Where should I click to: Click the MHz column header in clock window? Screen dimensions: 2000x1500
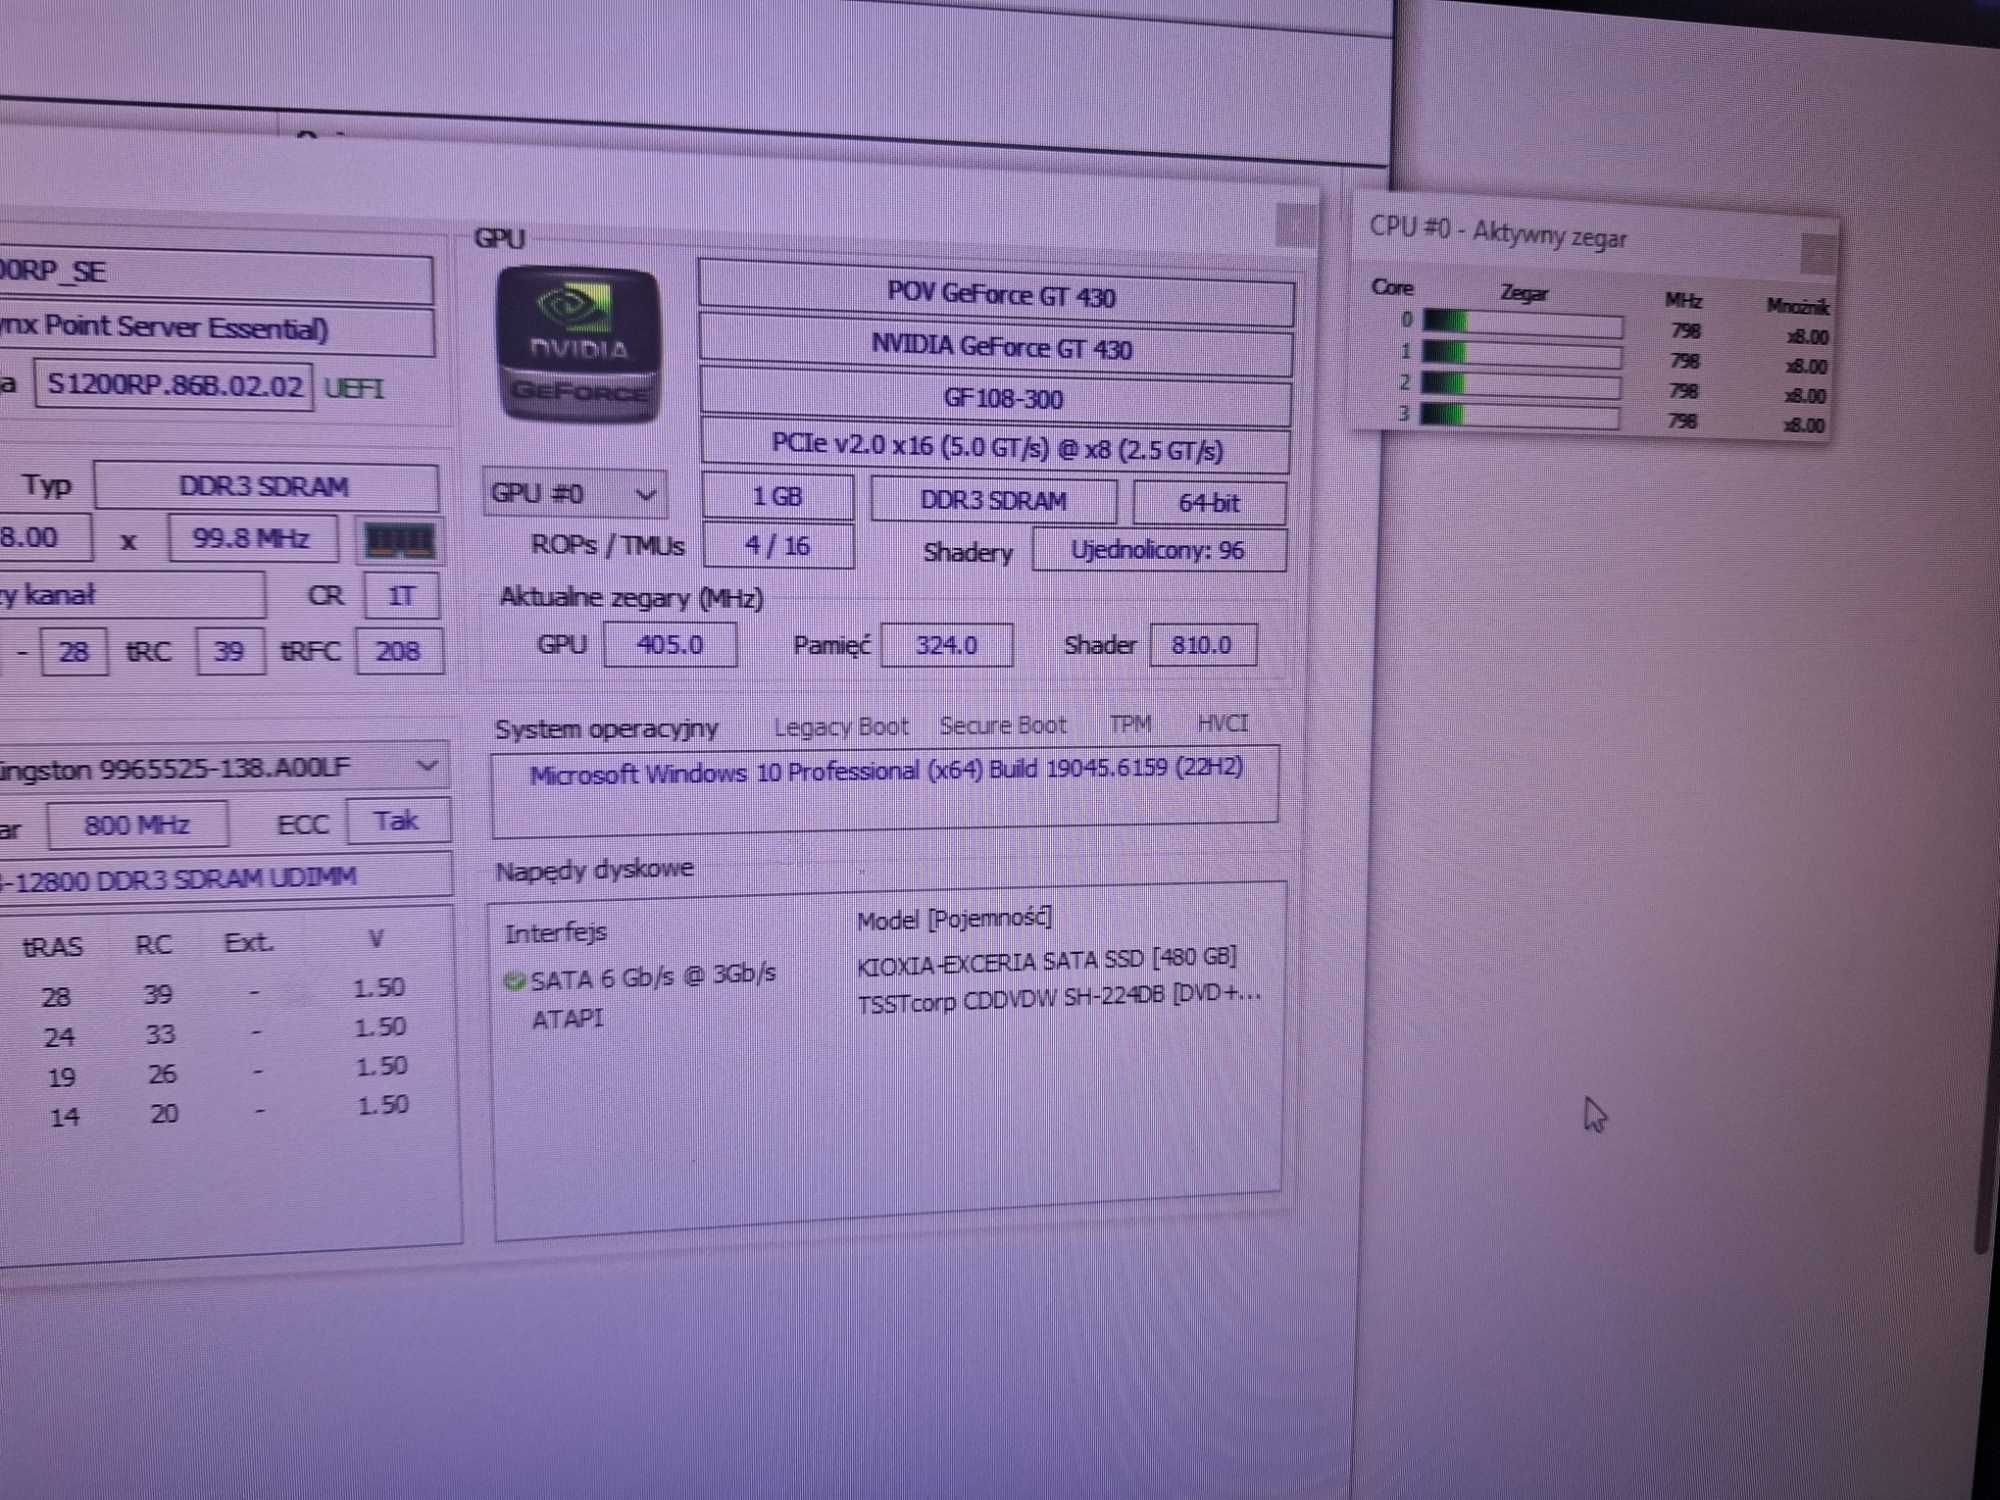pyautogui.click(x=1684, y=300)
